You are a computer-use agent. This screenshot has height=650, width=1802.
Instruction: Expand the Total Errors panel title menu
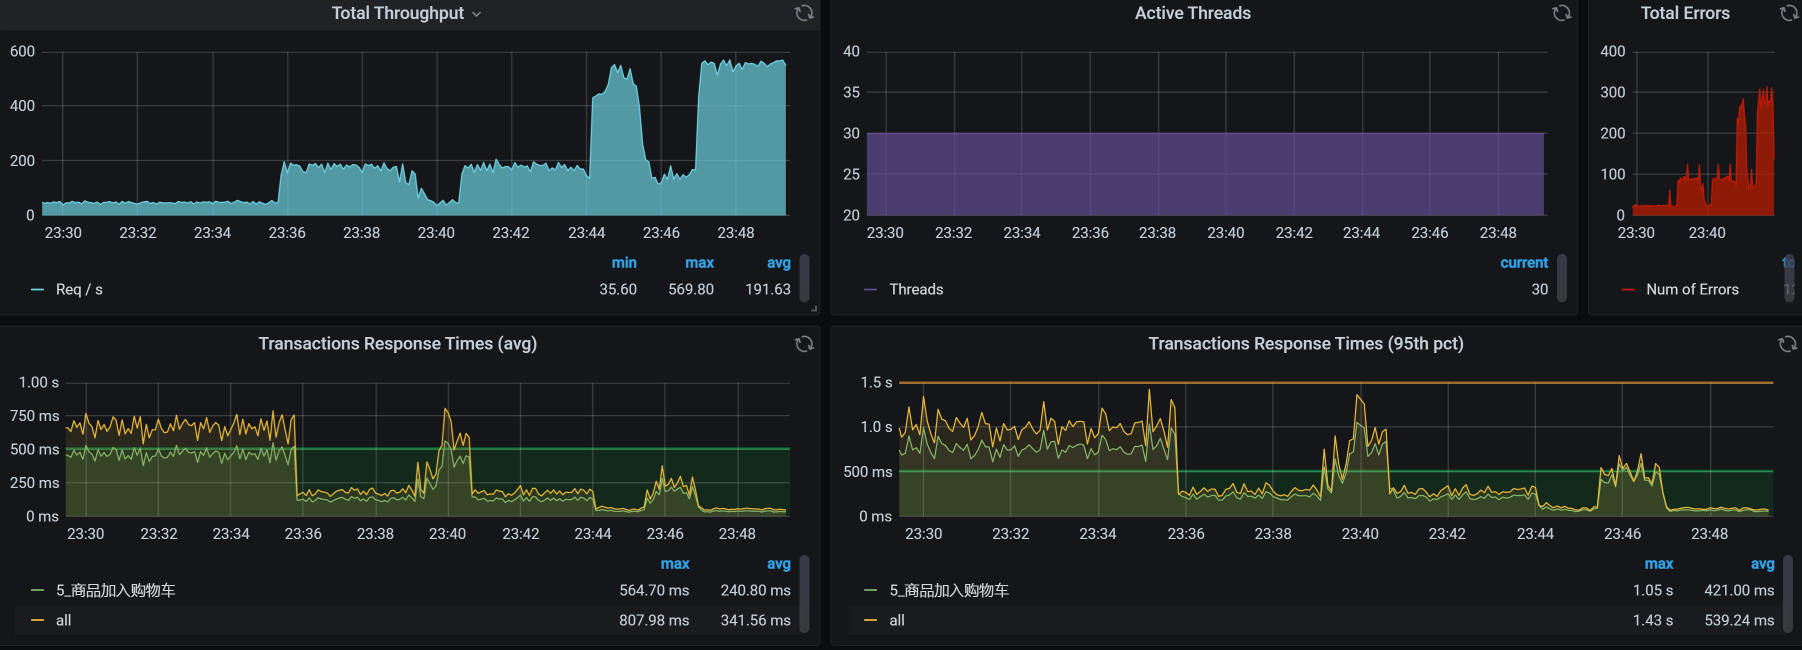coord(1684,13)
